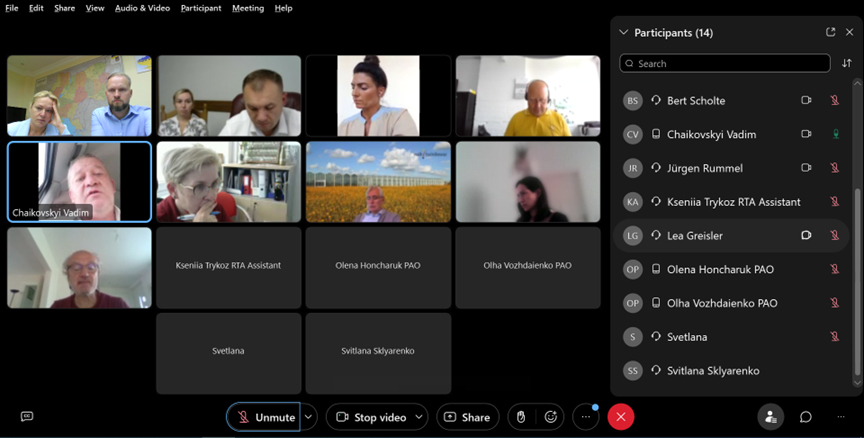Open the Audio & Video menu
The height and width of the screenshot is (438, 864).
[142, 8]
